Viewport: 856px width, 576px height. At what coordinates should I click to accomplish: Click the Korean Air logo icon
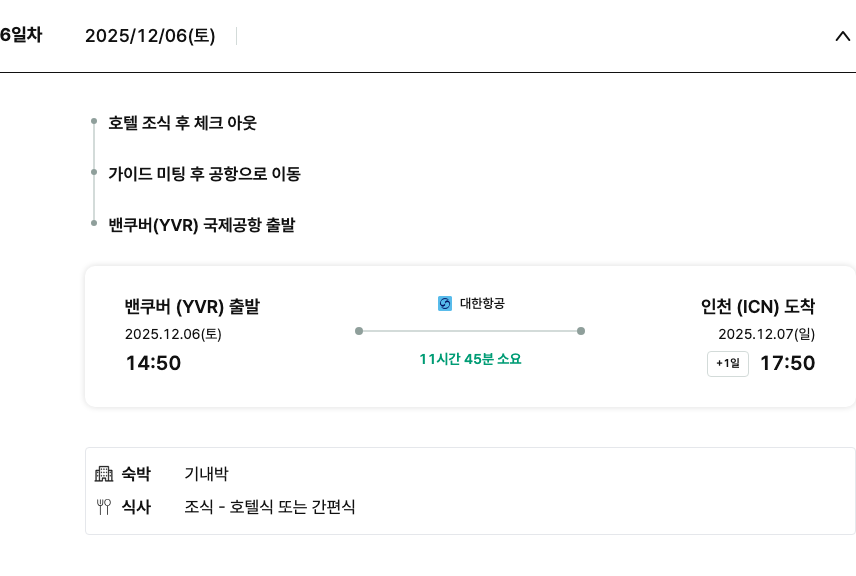point(445,303)
